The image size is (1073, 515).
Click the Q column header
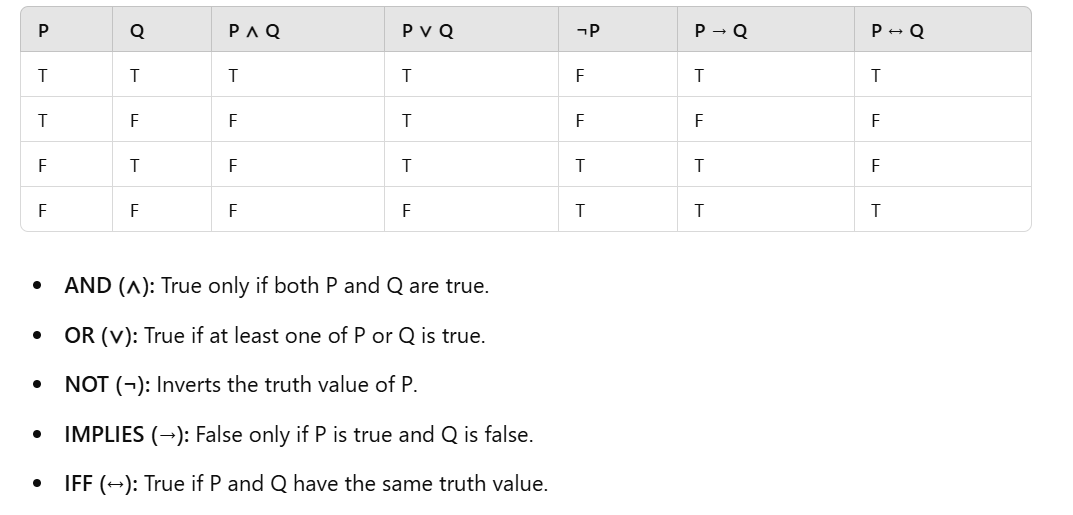tap(137, 31)
